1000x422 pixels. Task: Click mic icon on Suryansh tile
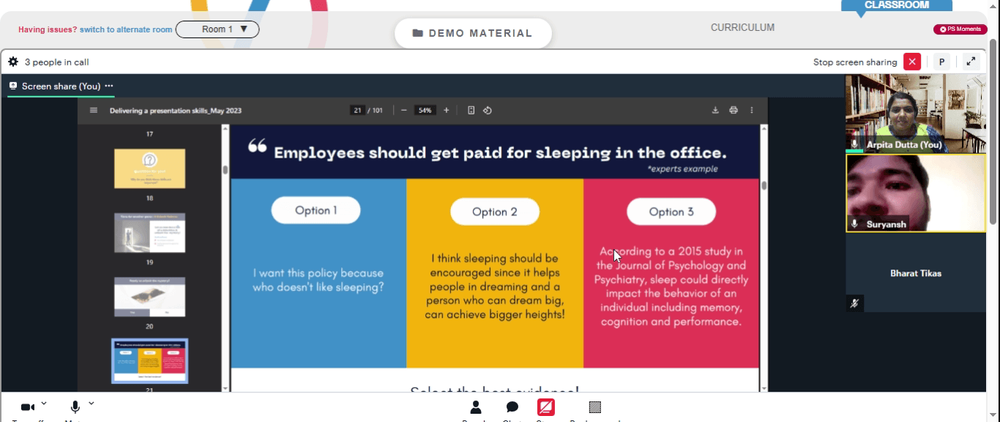855,224
